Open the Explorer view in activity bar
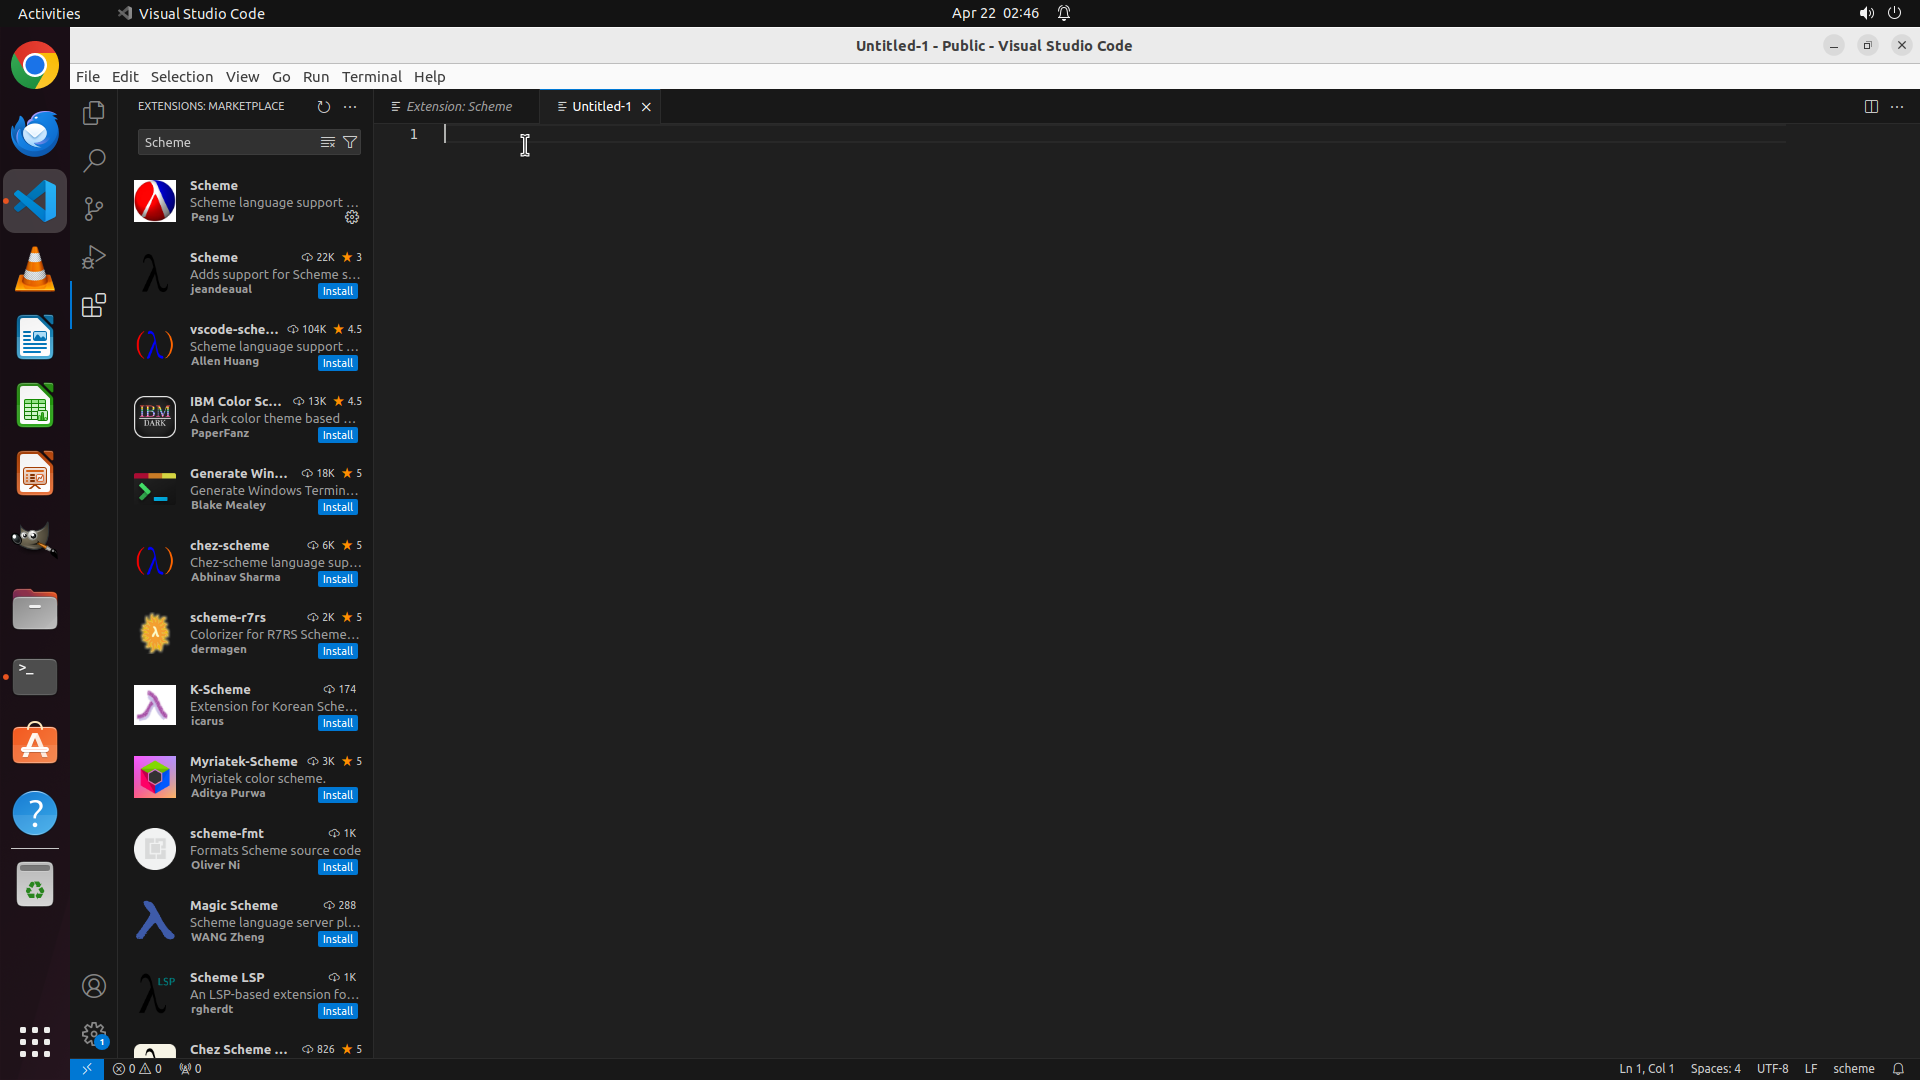The height and width of the screenshot is (1080, 1920). 94,113
